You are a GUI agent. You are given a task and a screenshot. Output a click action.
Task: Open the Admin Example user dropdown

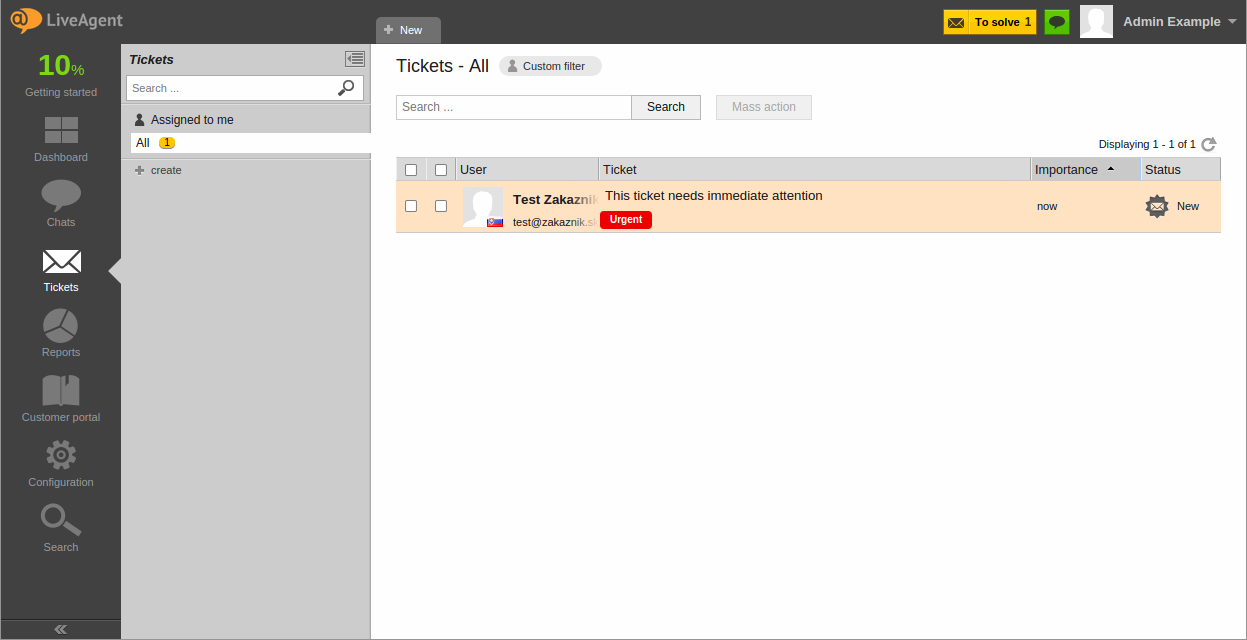click(x=1180, y=22)
